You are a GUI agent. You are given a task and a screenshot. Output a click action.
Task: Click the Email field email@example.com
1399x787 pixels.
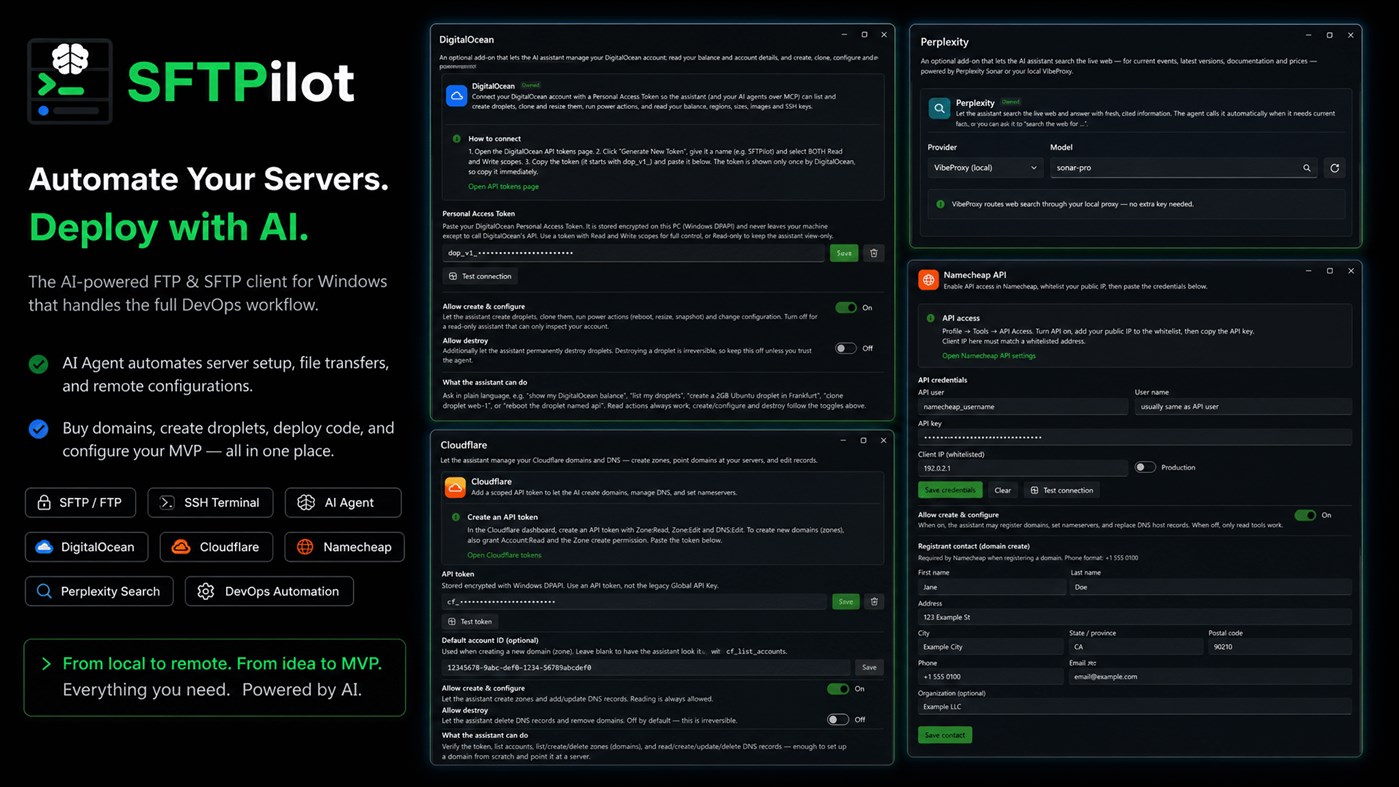pos(1210,677)
